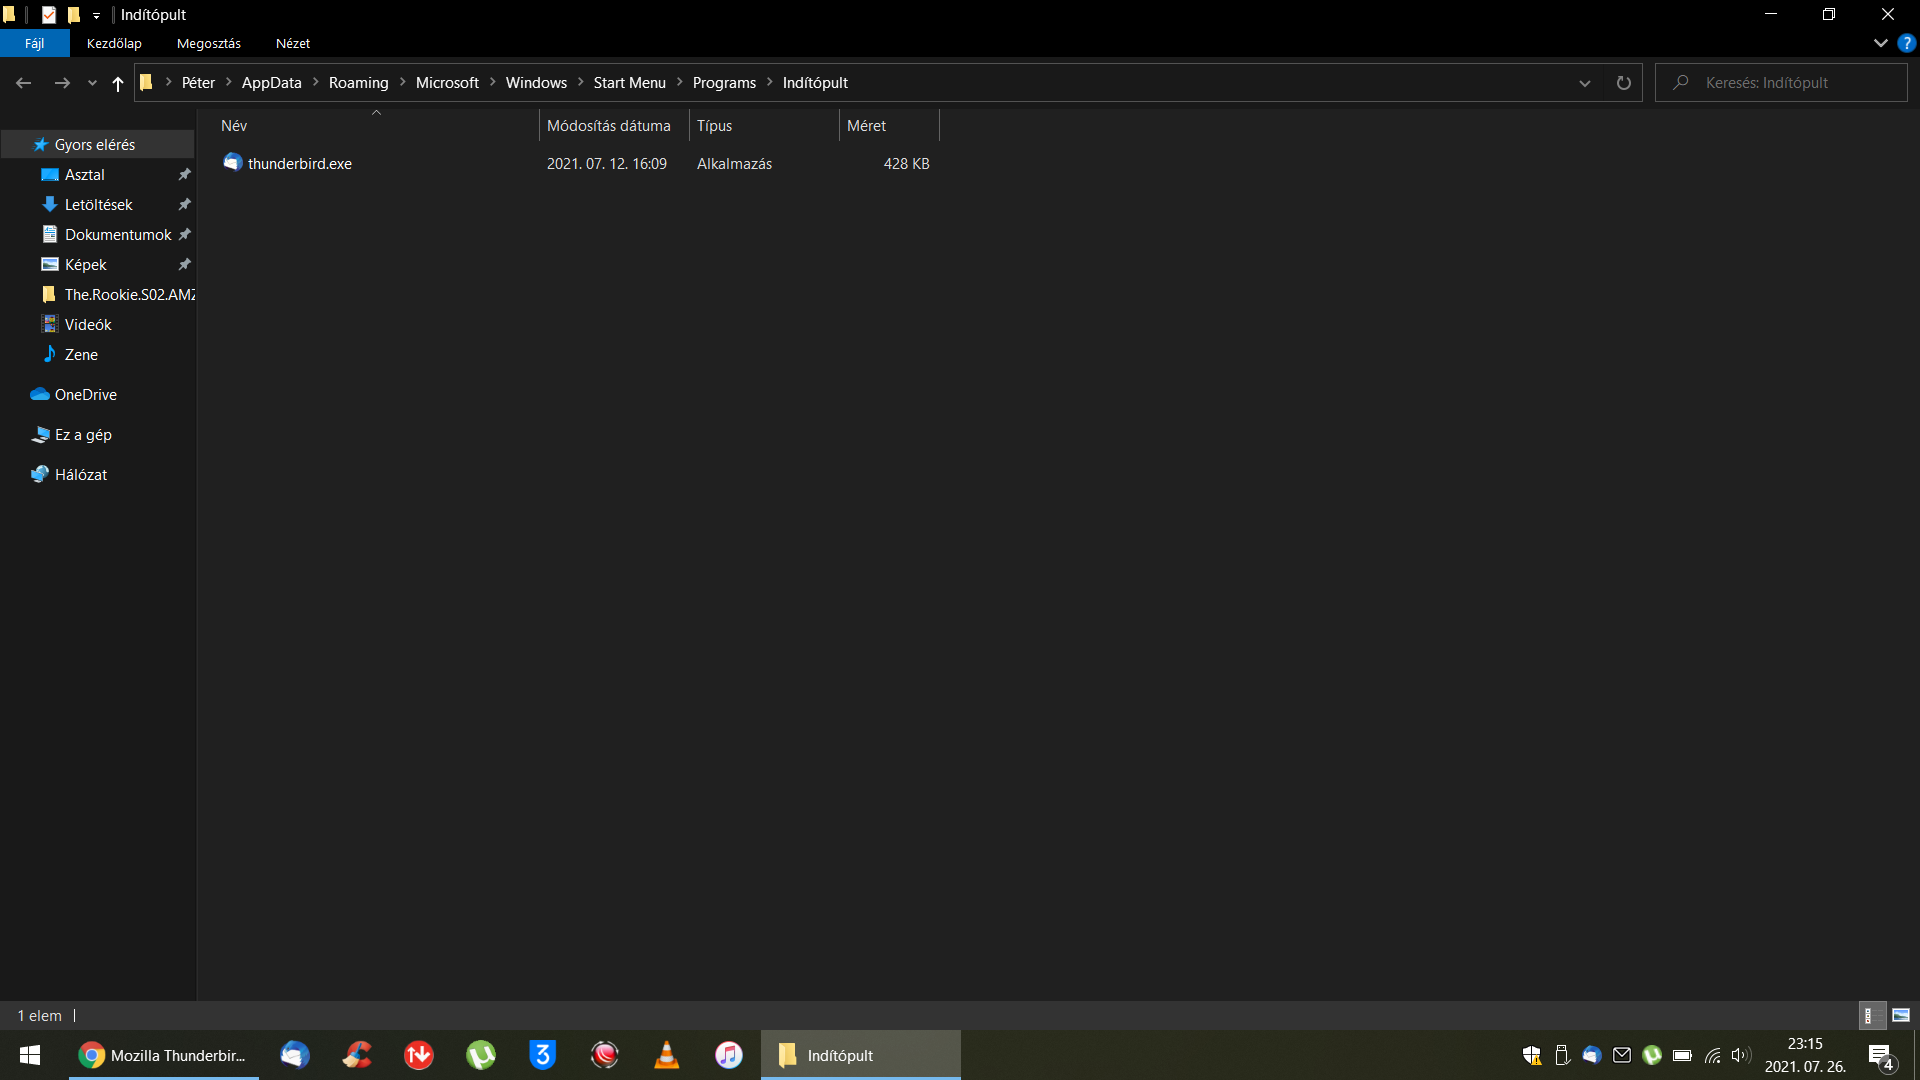The image size is (1920, 1080).
Task: Sort by the Típus column header
Action: tap(764, 126)
